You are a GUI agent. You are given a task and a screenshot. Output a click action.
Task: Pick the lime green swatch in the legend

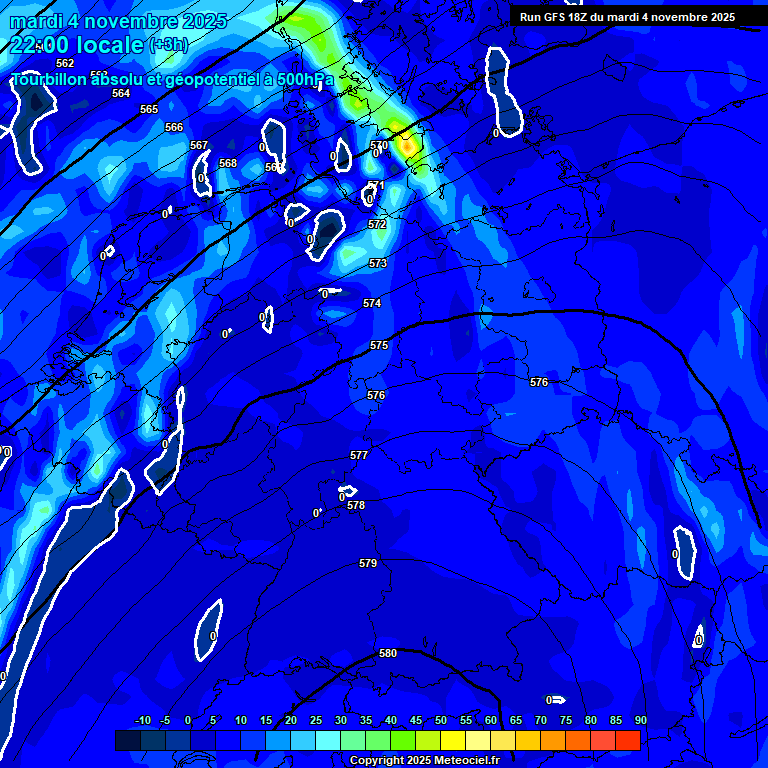403,740
